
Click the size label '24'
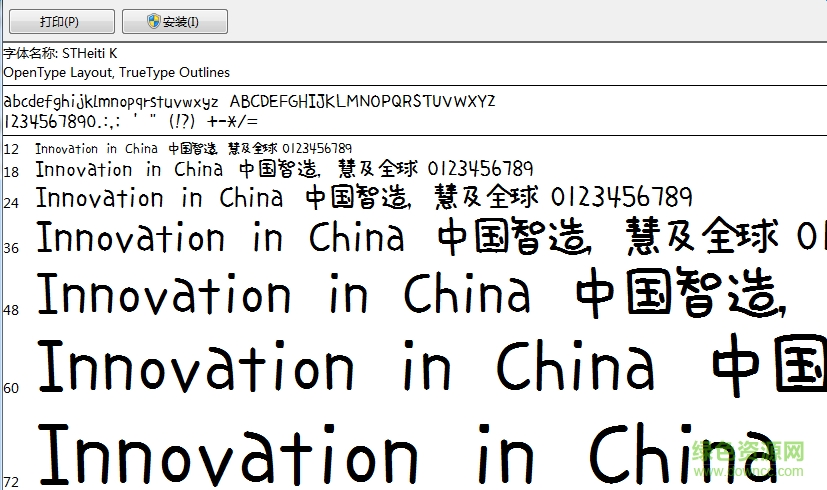pyautogui.click(x=11, y=203)
